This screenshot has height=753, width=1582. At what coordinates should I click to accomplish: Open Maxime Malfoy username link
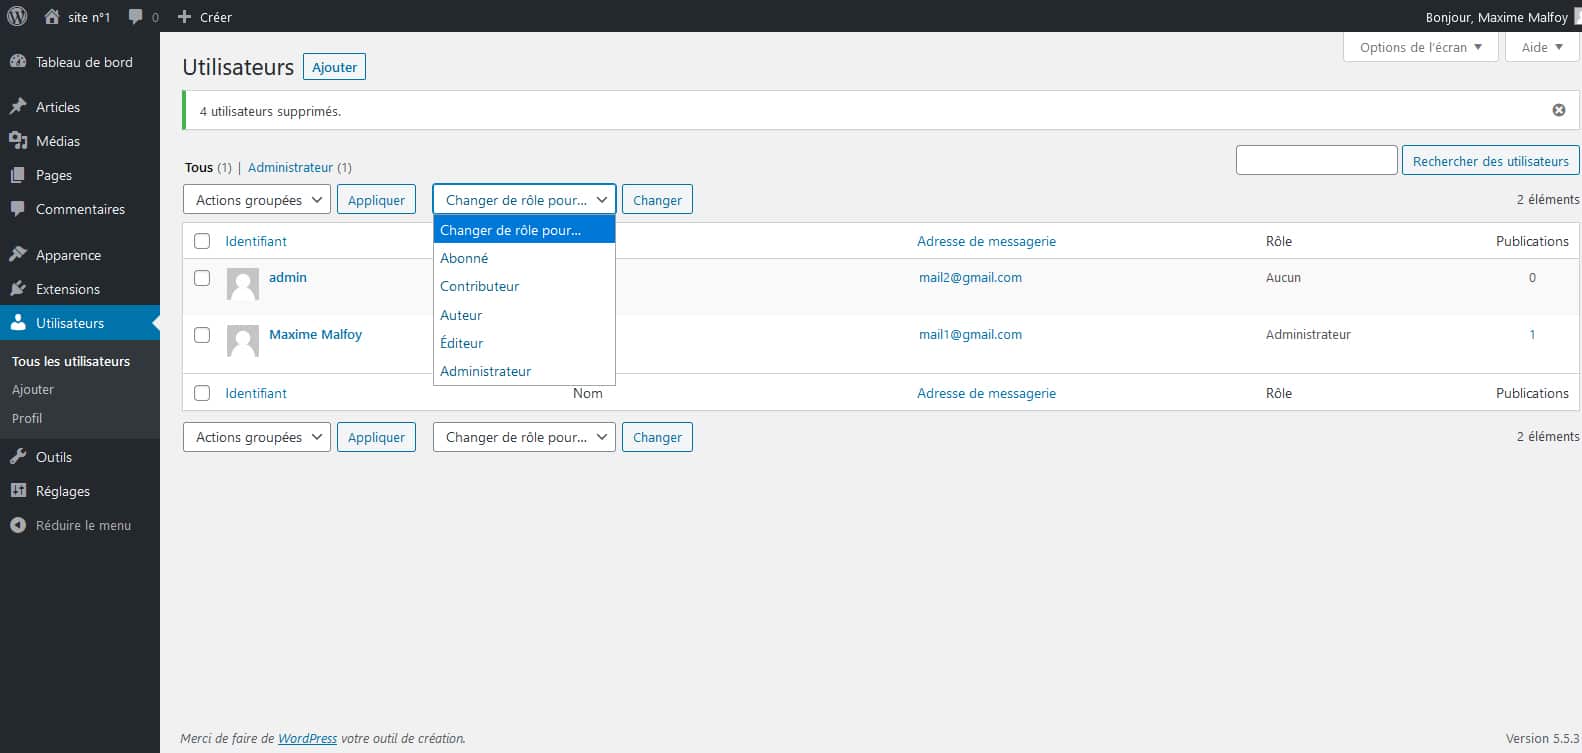(x=315, y=334)
